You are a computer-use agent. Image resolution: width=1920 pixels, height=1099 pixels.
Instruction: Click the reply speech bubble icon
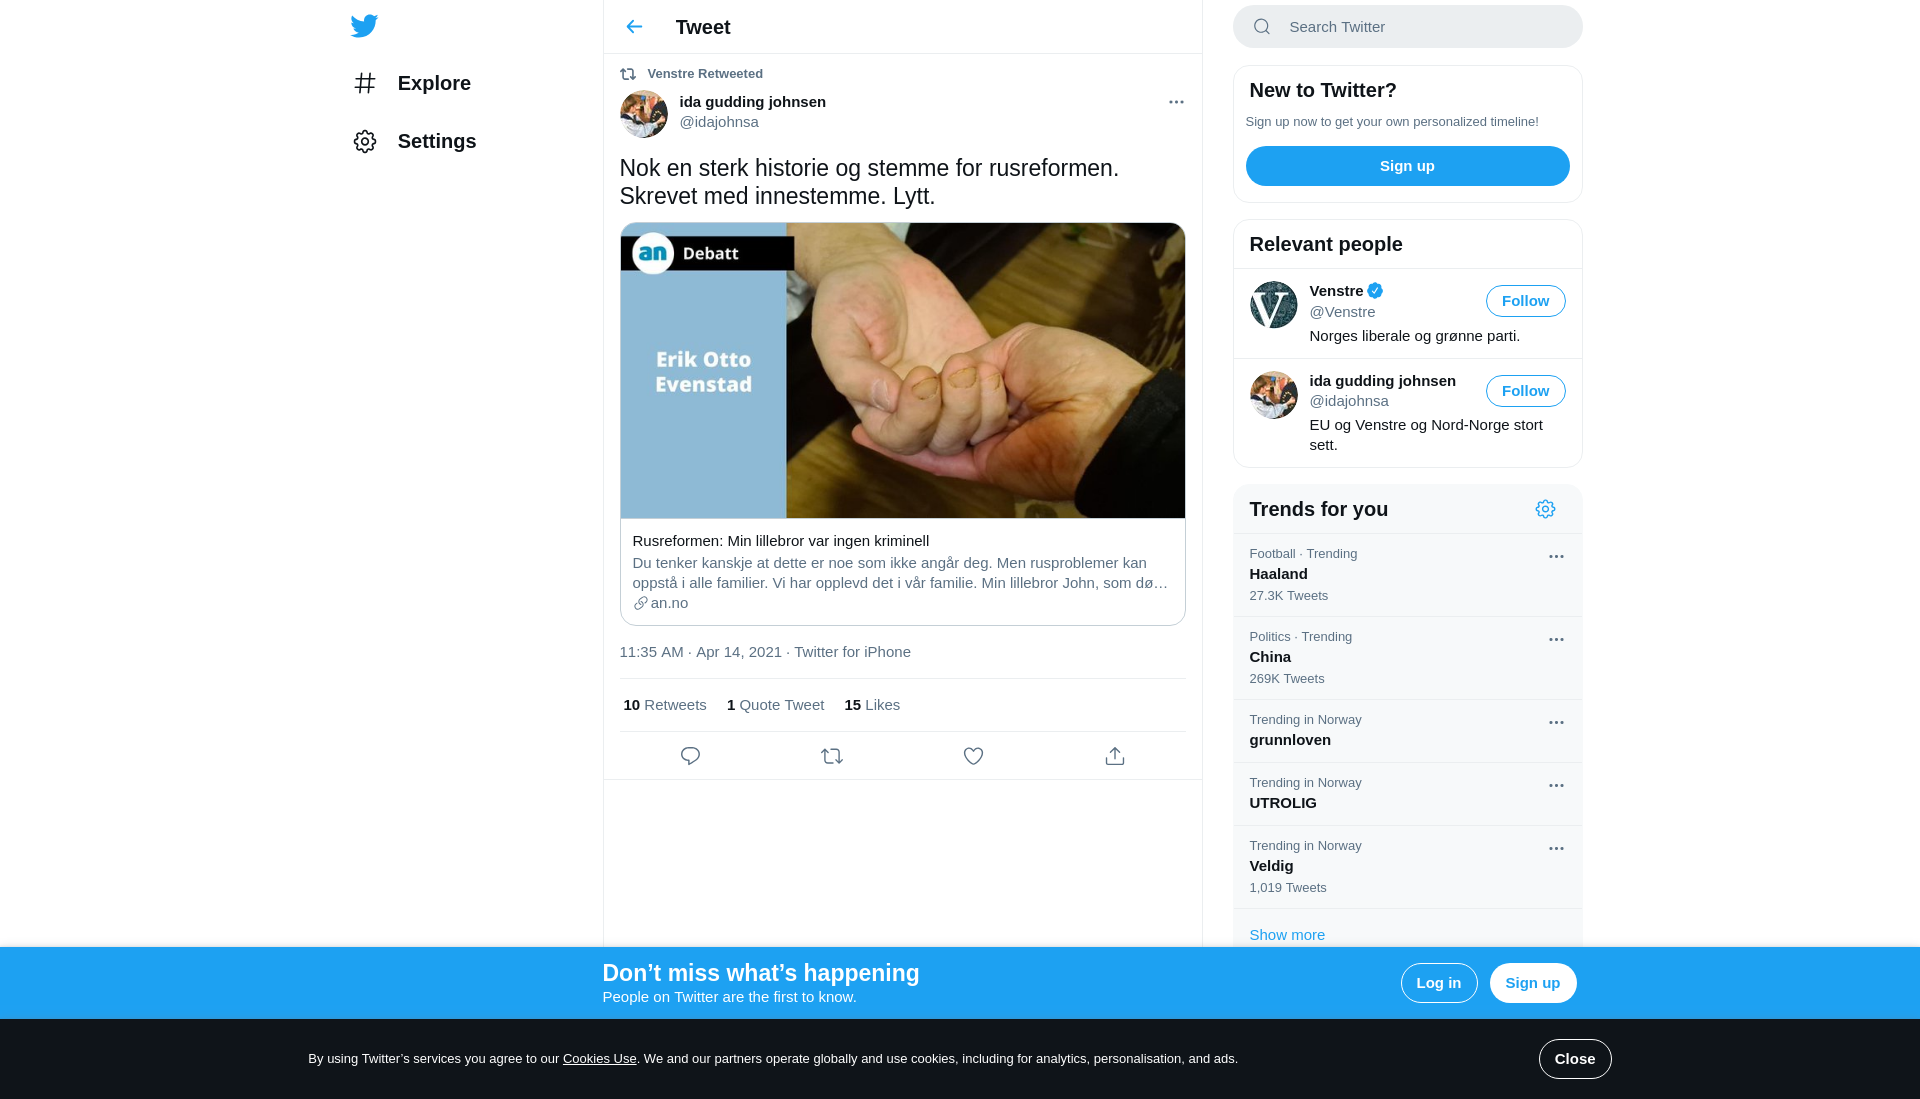click(690, 756)
